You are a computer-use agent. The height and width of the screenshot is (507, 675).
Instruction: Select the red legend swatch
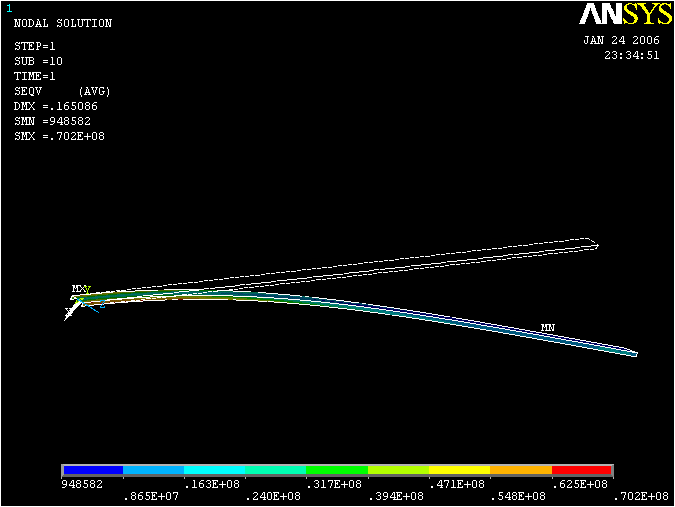pyautogui.click(x=582, y=469)
